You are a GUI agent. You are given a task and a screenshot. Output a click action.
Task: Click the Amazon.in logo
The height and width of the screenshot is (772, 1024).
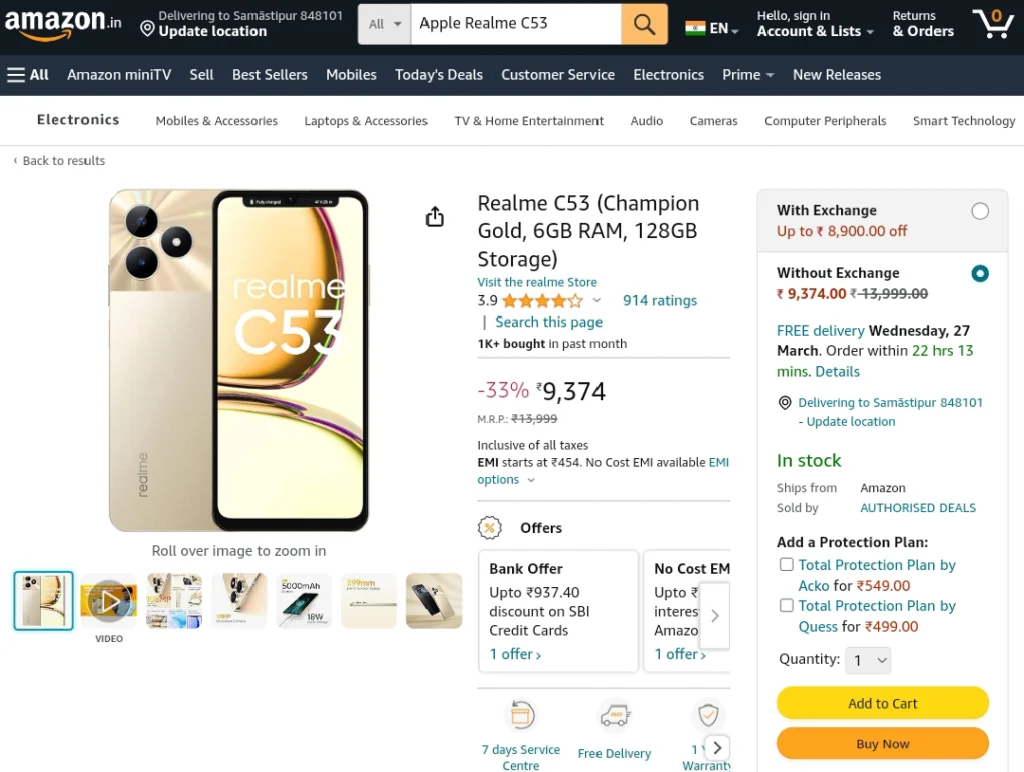coord(63,24)
